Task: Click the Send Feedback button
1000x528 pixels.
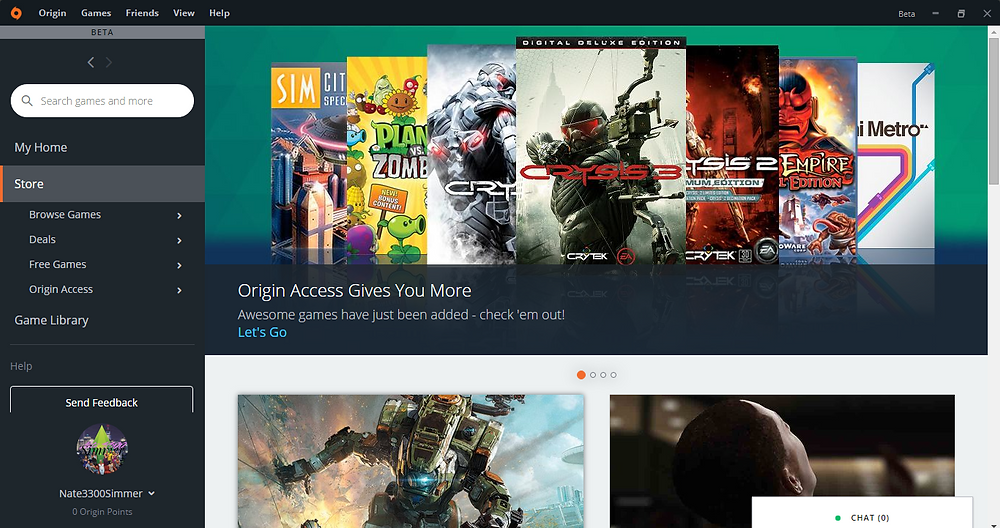Action: click(101, 400)
